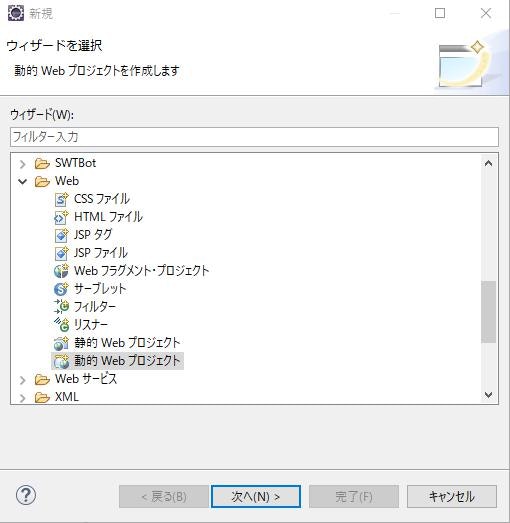Click the Web フラグメント・プロジェクト globe icon
Image resolution: width=510 pixels, height=523 pixels.
pyautogui.click(x=61, y=271)
